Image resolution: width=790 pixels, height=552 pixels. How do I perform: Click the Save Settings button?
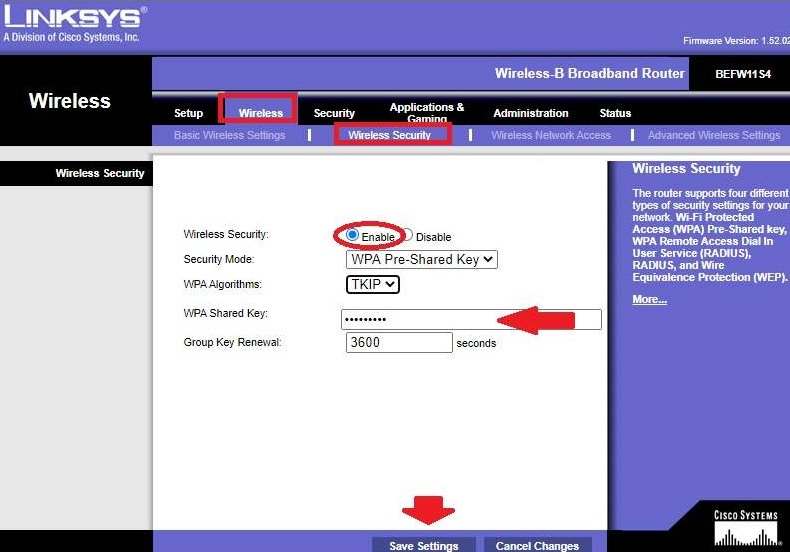pos(424,545)
